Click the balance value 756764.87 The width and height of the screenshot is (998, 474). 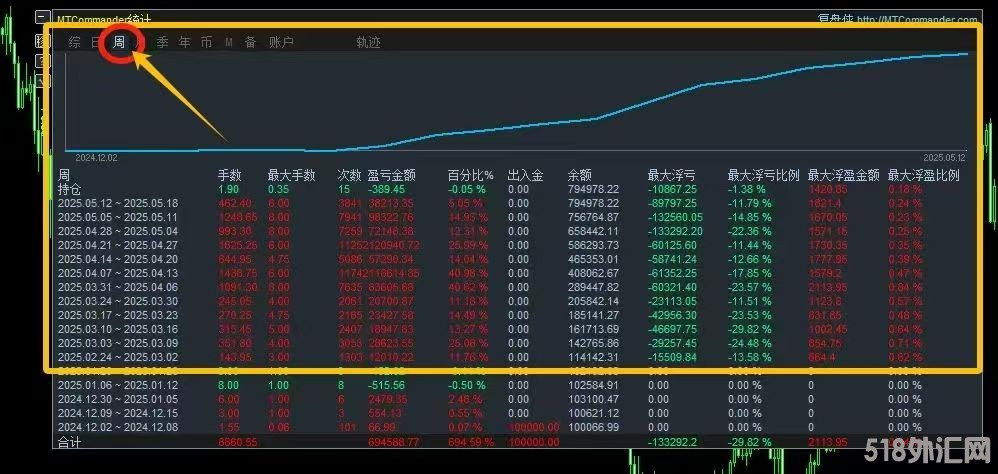[x=593, y=218]
